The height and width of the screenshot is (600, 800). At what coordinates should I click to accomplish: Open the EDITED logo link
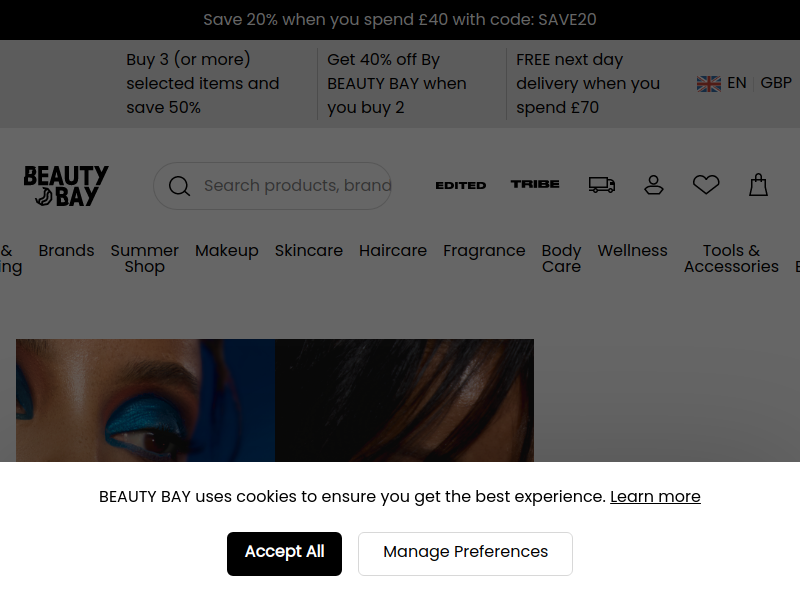point(461,185)
